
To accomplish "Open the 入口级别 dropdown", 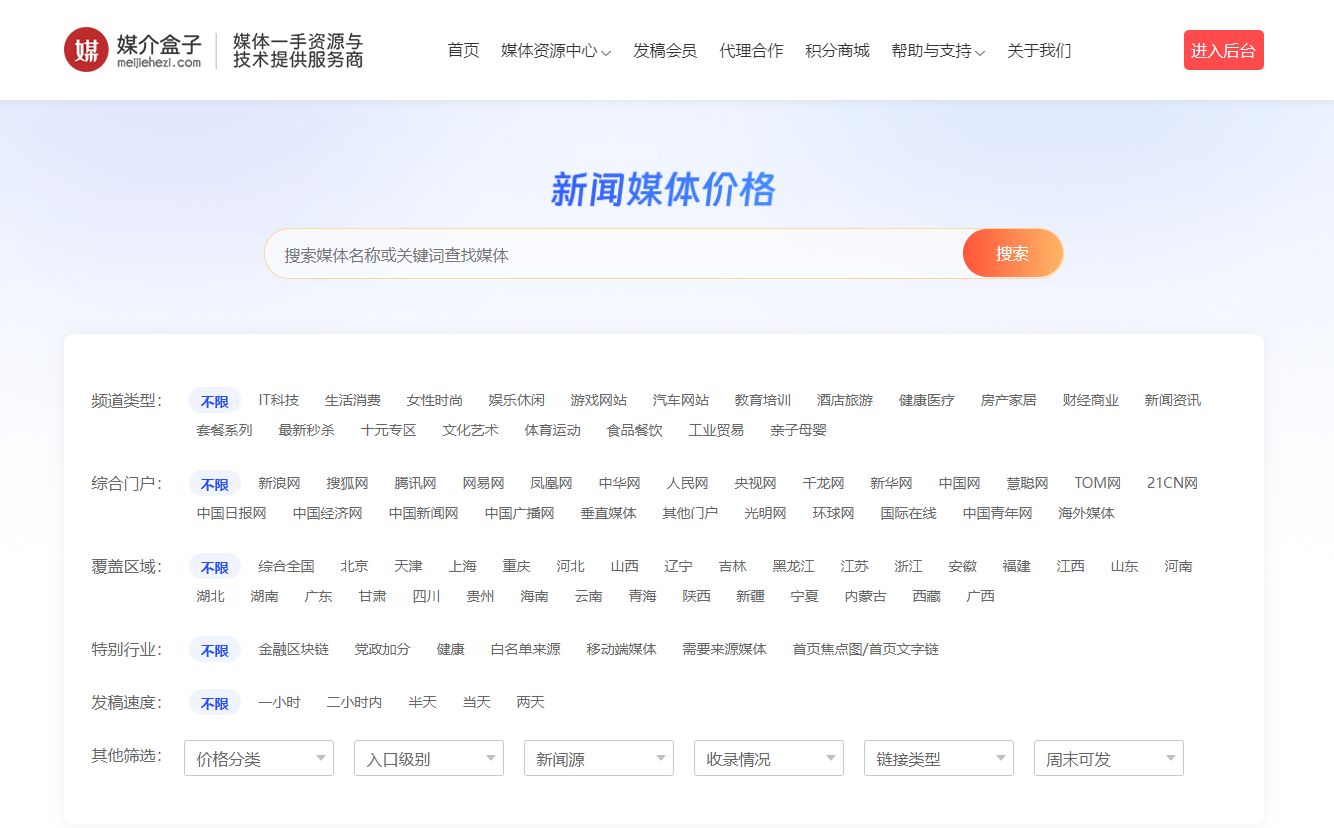I will pos(429,758).
